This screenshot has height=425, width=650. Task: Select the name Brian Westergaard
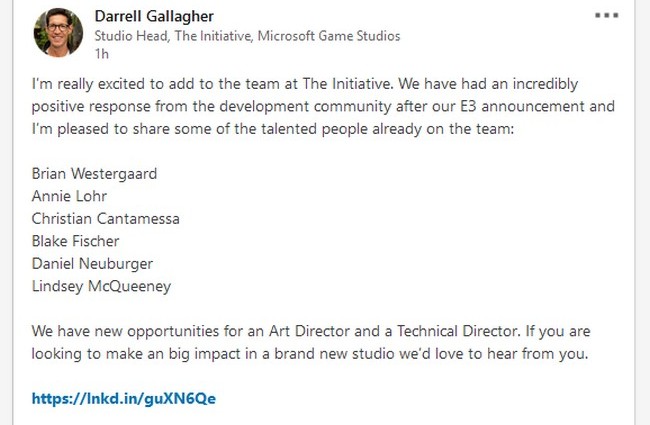tap(94, 174)
